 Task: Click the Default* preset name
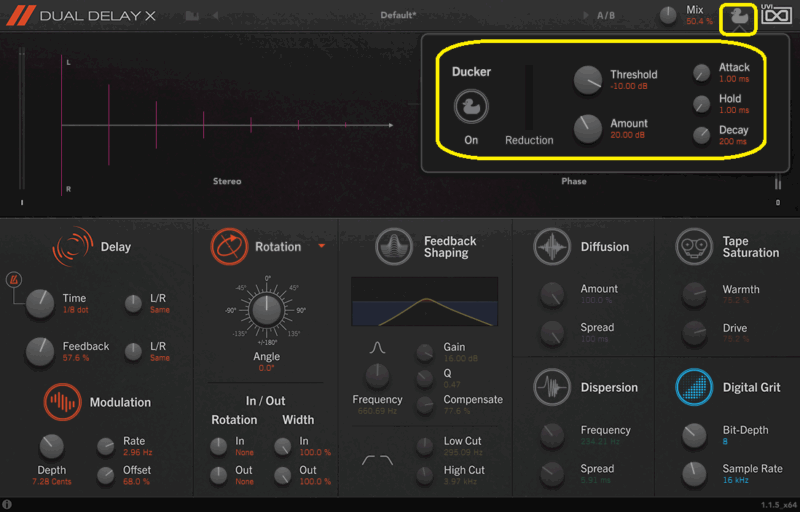click(x=398, y=15)
